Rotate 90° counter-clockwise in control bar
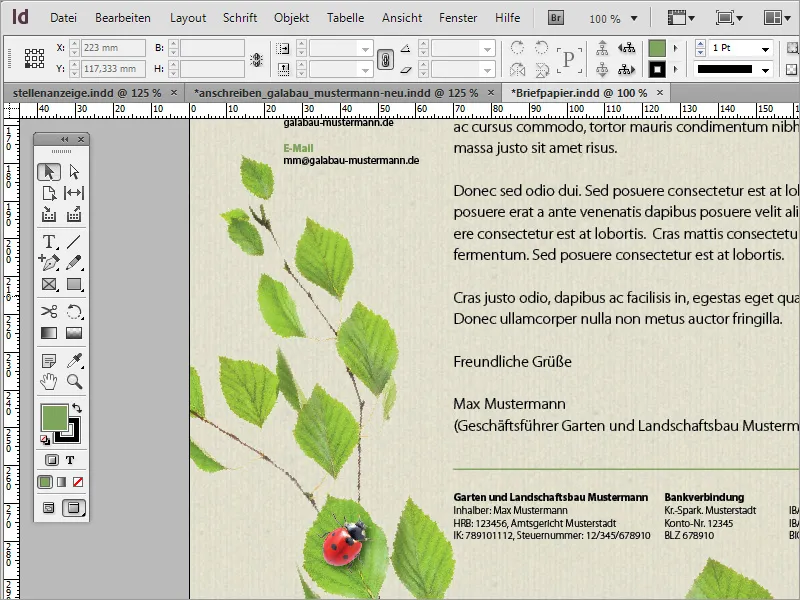 pos(541,48)
